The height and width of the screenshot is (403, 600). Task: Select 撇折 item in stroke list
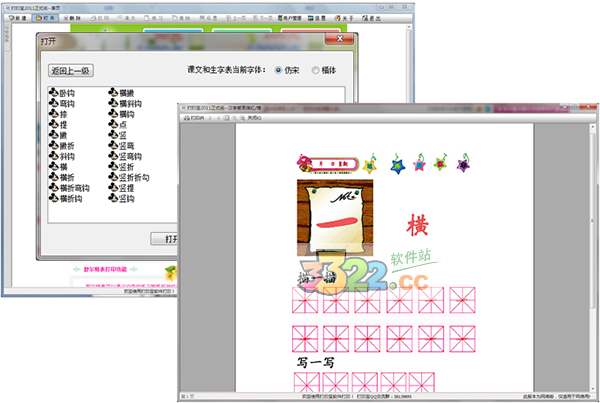62,146
